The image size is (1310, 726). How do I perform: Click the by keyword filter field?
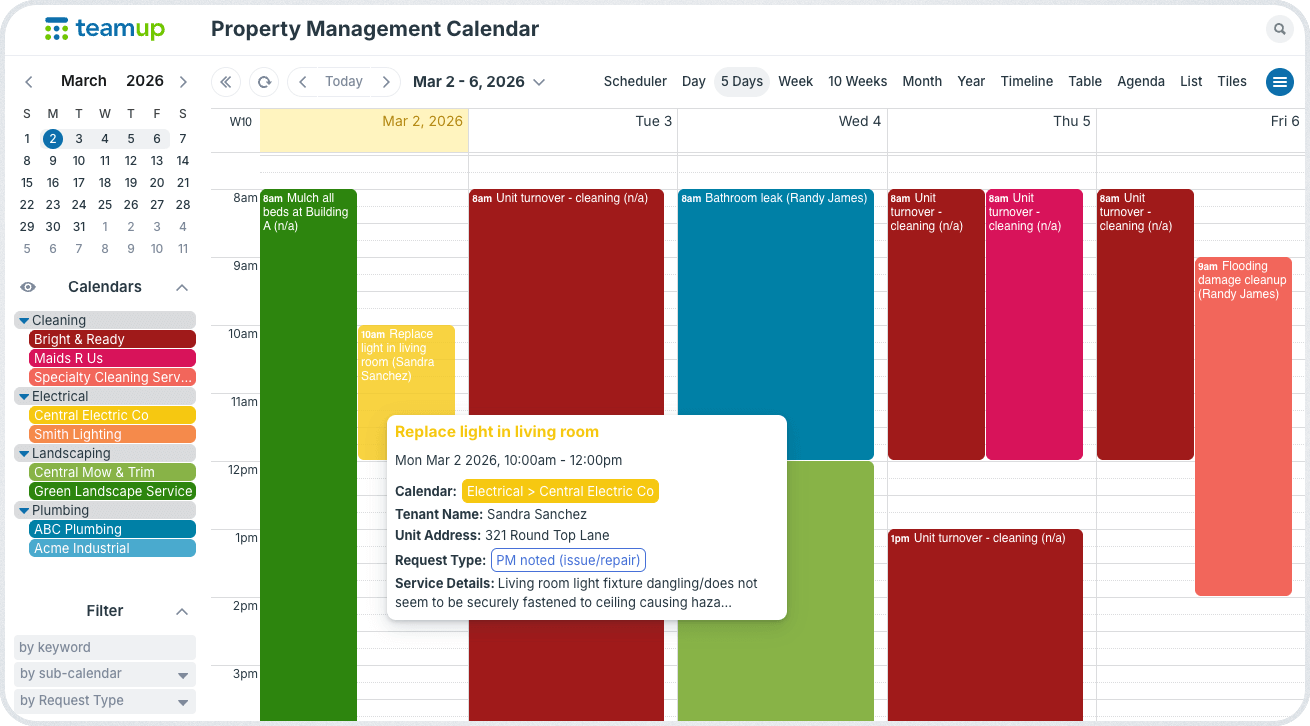(x=105, y=647)
